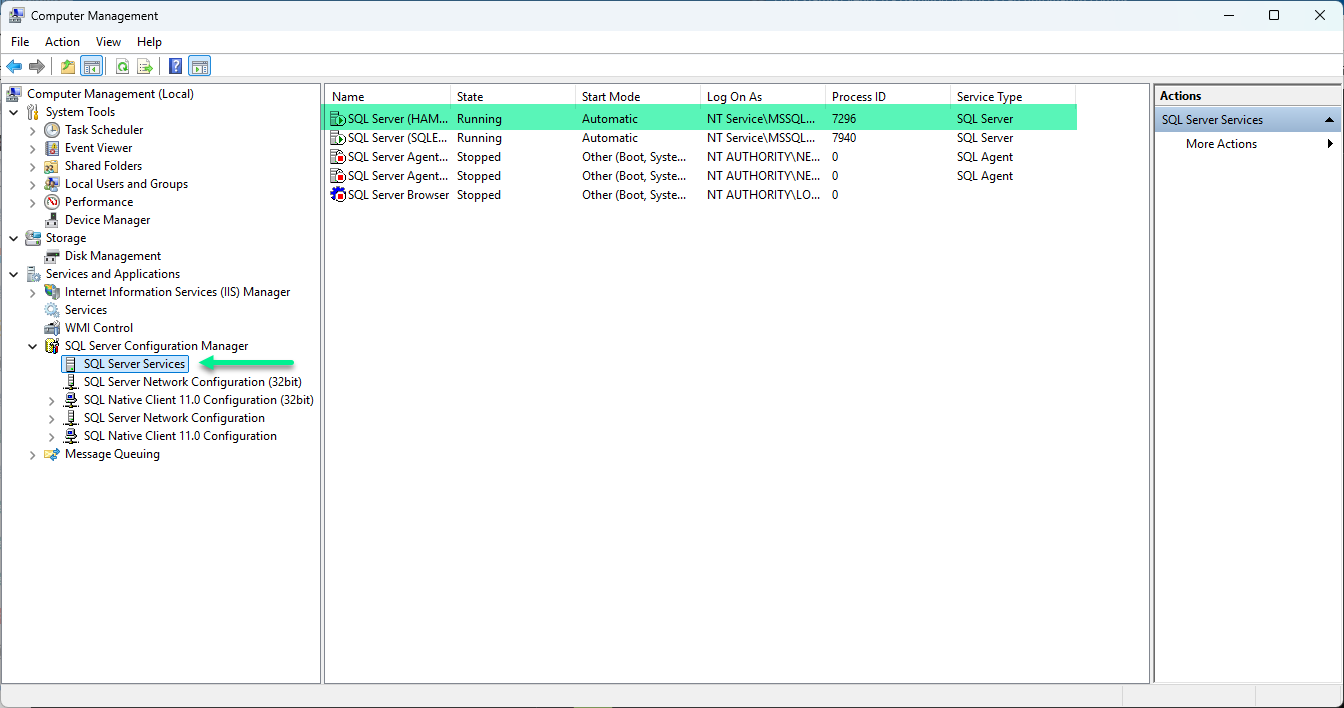This screenshot has width=1344, height=708.
Task: Select SQL Server Network Configuration (32bit) node
Action: (192, 382)
